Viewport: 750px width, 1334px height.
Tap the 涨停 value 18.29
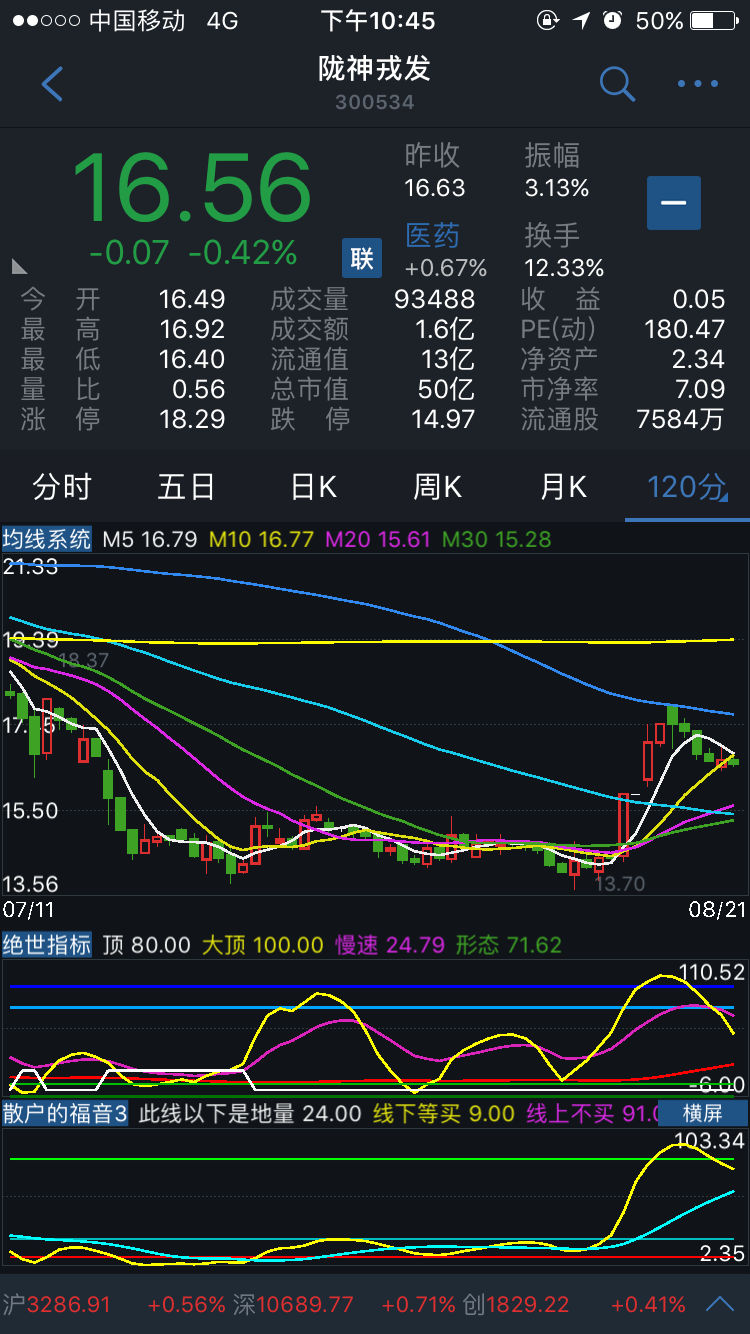click(192, 419)
